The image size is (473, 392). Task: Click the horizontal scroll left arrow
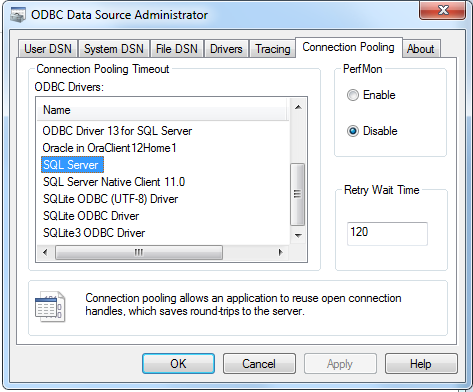click(x=45, y=252)
